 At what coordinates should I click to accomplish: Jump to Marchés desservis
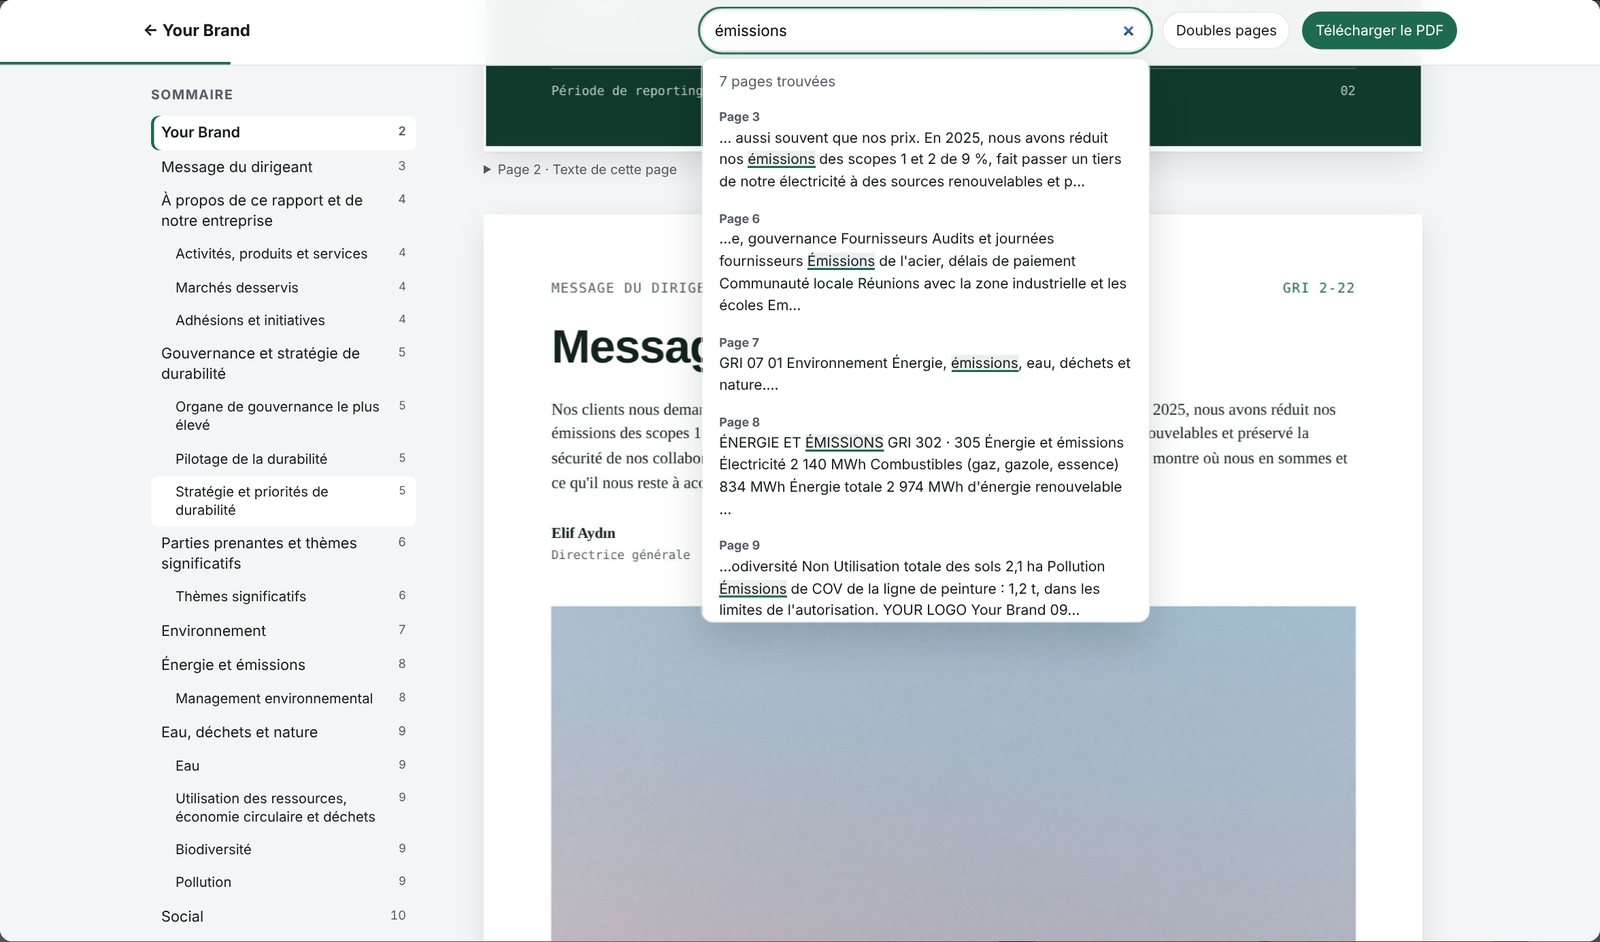284,287
